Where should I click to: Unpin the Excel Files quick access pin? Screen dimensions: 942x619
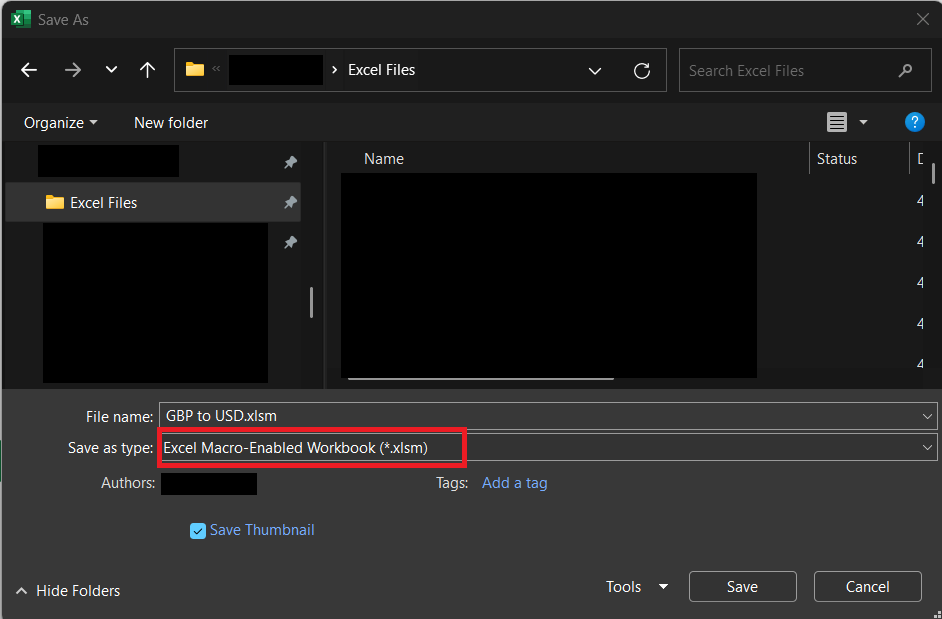pos(290,203)
